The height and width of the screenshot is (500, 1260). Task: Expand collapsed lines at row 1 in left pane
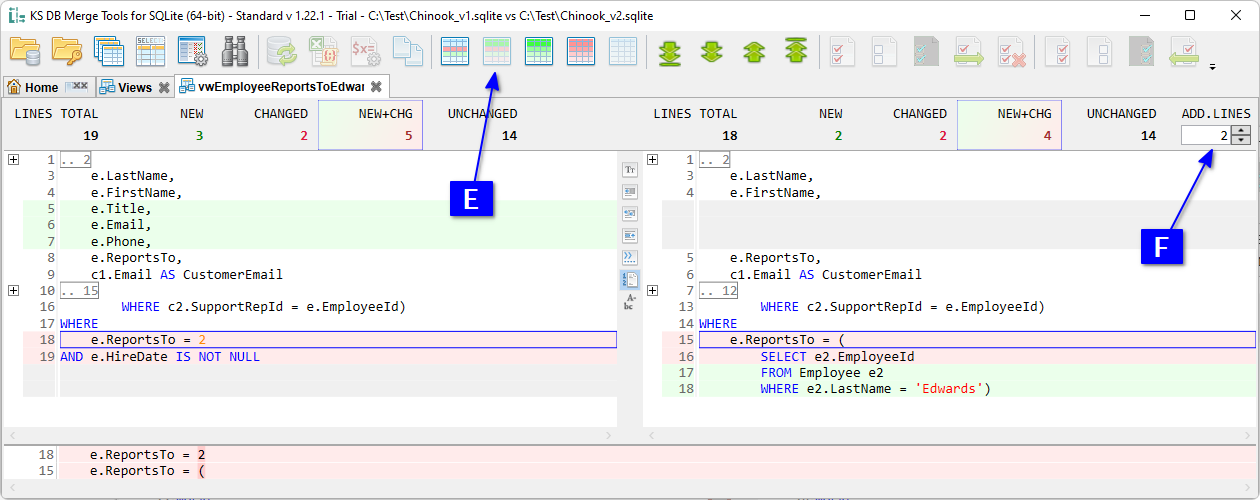13,159
